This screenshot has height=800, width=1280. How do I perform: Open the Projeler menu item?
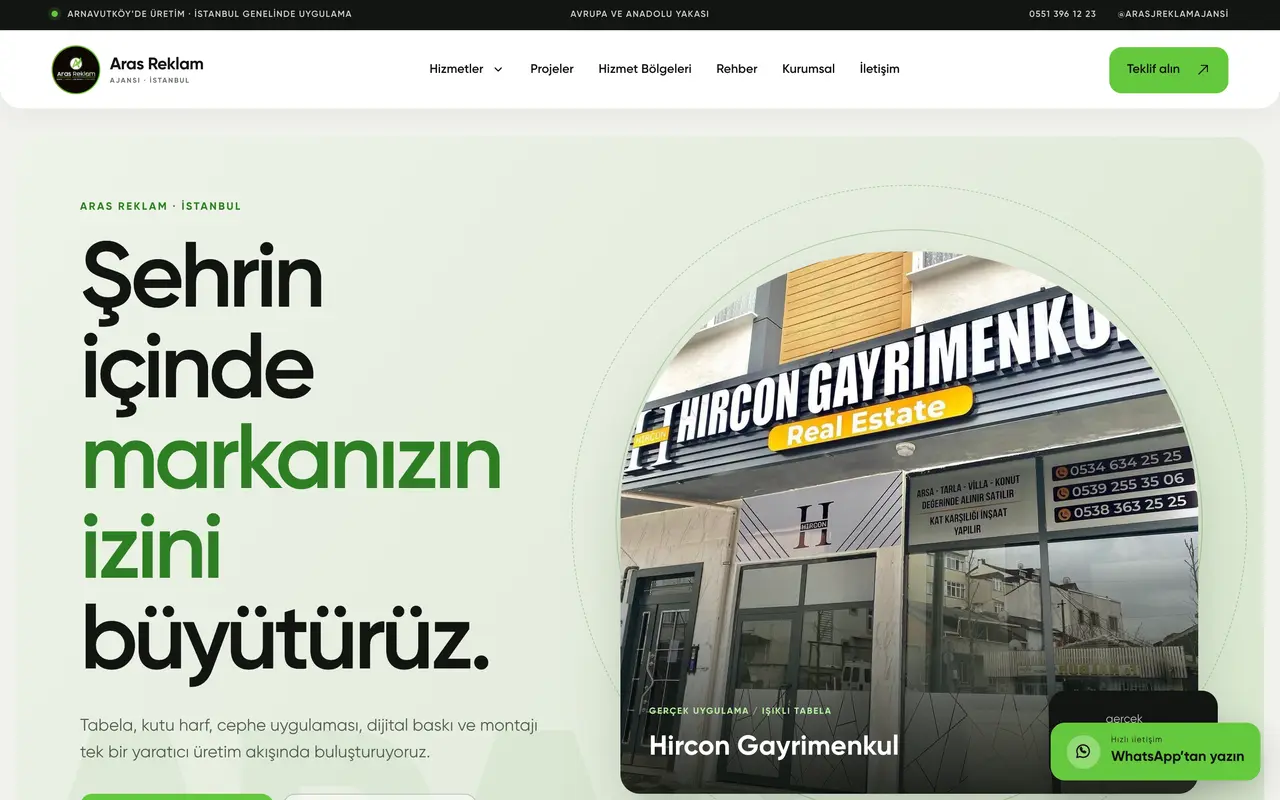pyautogui.click(x=552, y=69)
